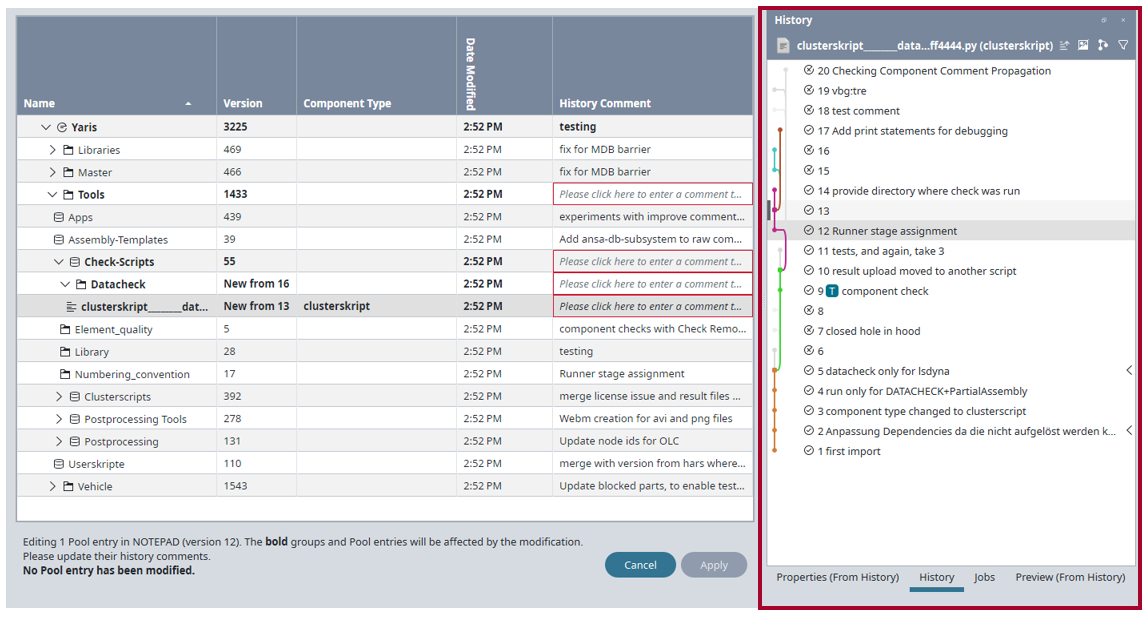This screenshot has height=617, width=1148.
Task: Click the Check-Scripts row comment field
Action: [x=652, y=261]
